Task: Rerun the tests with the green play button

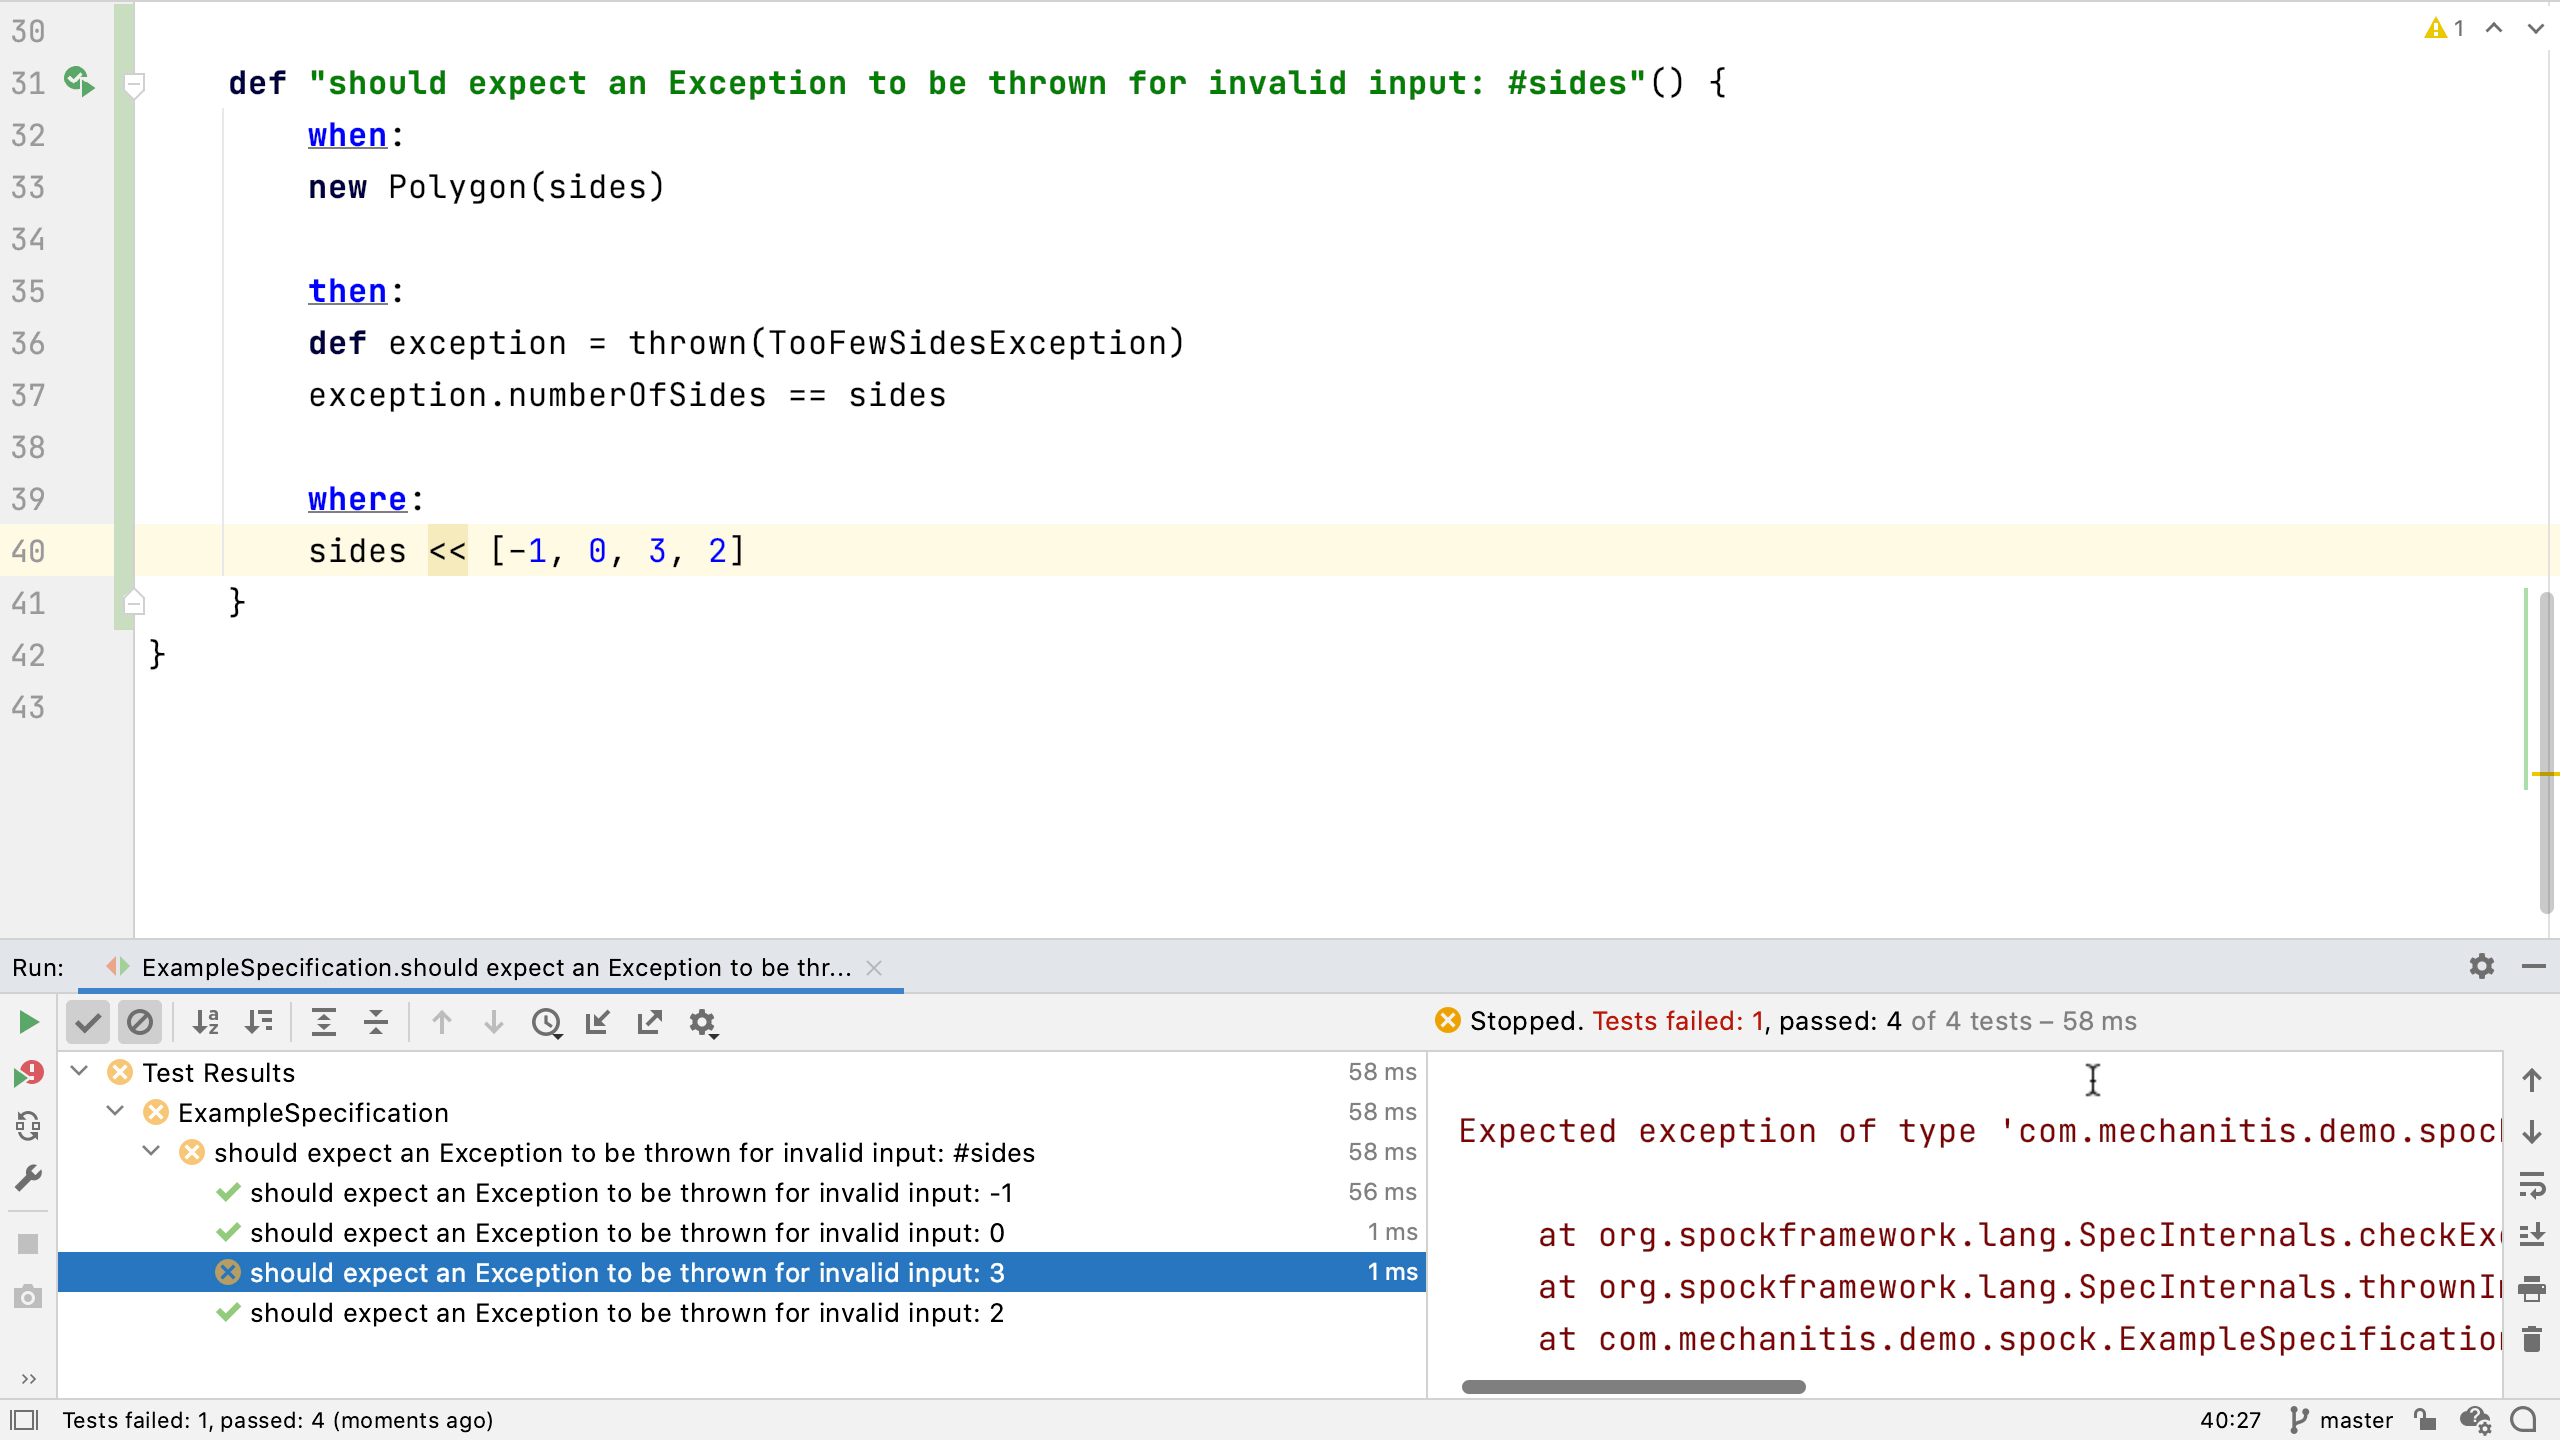Action: click(x=28, y=1022)
